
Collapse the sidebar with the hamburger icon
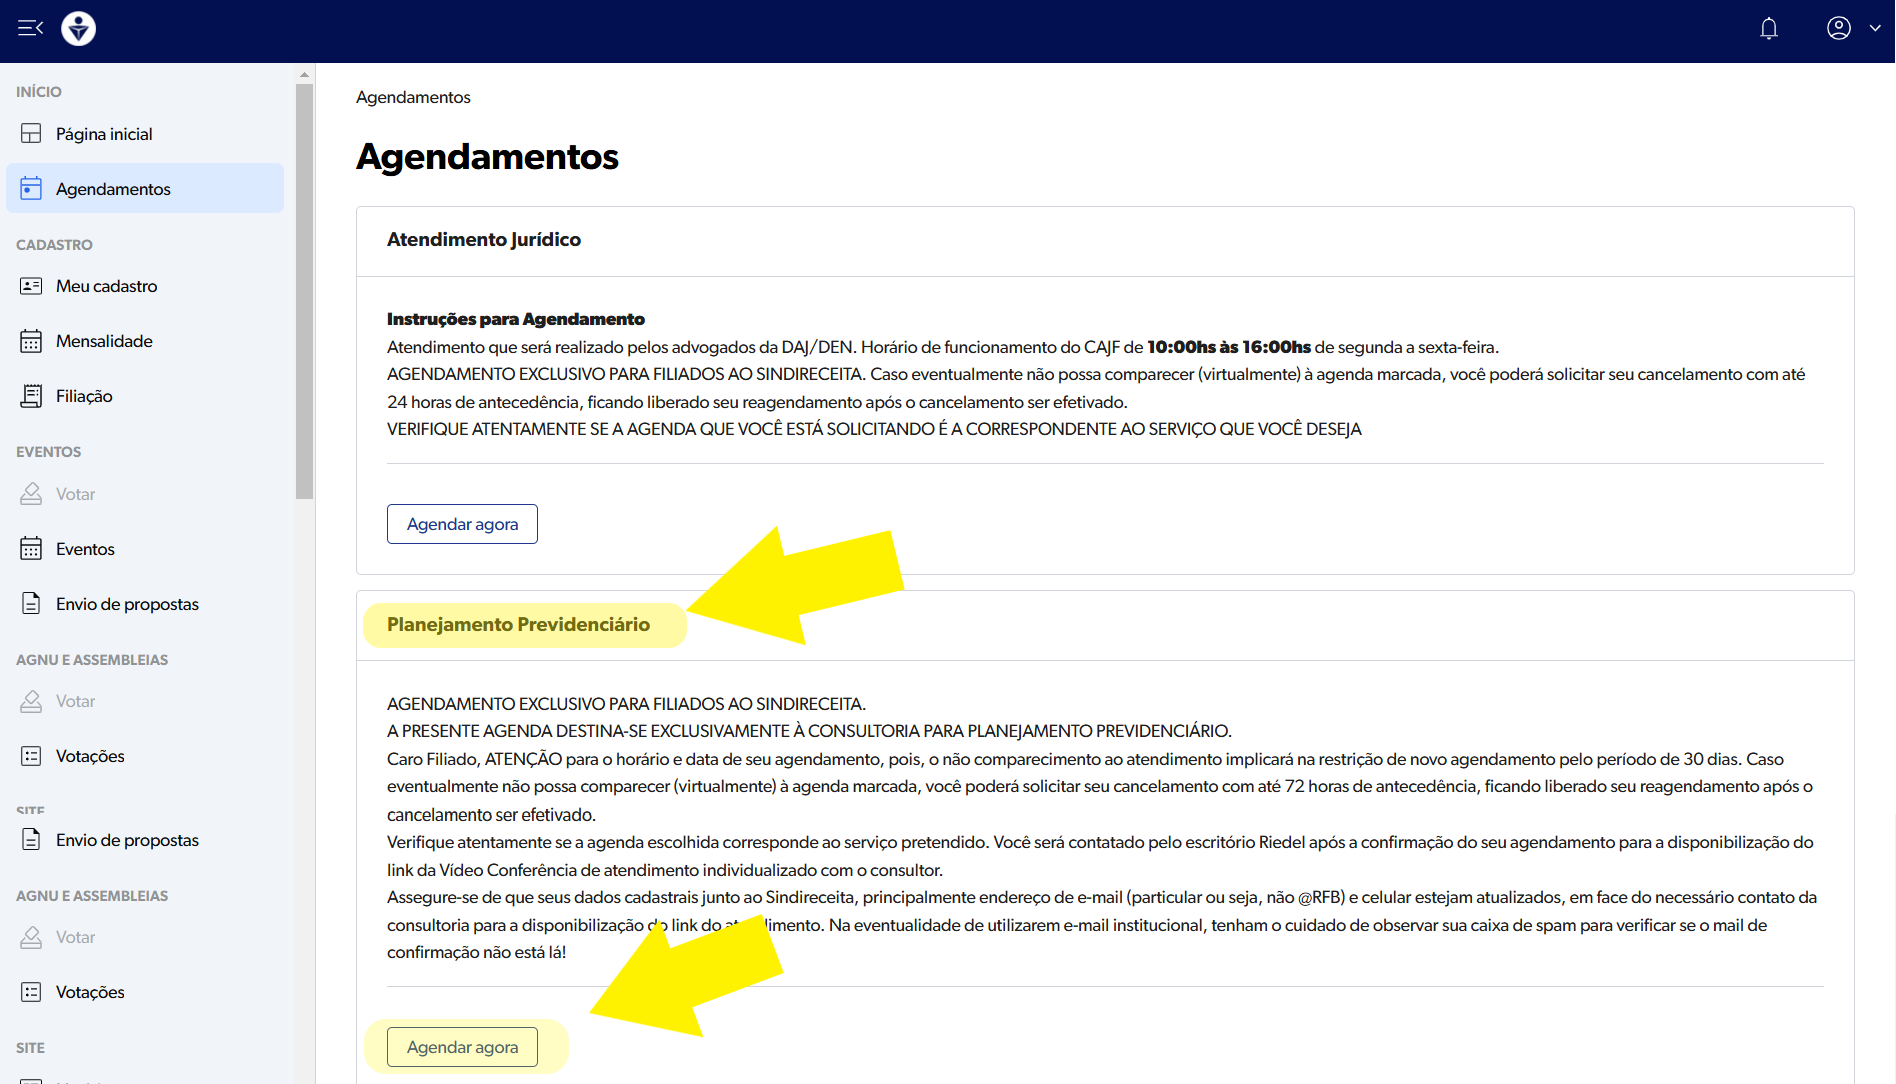click(30, 28)
